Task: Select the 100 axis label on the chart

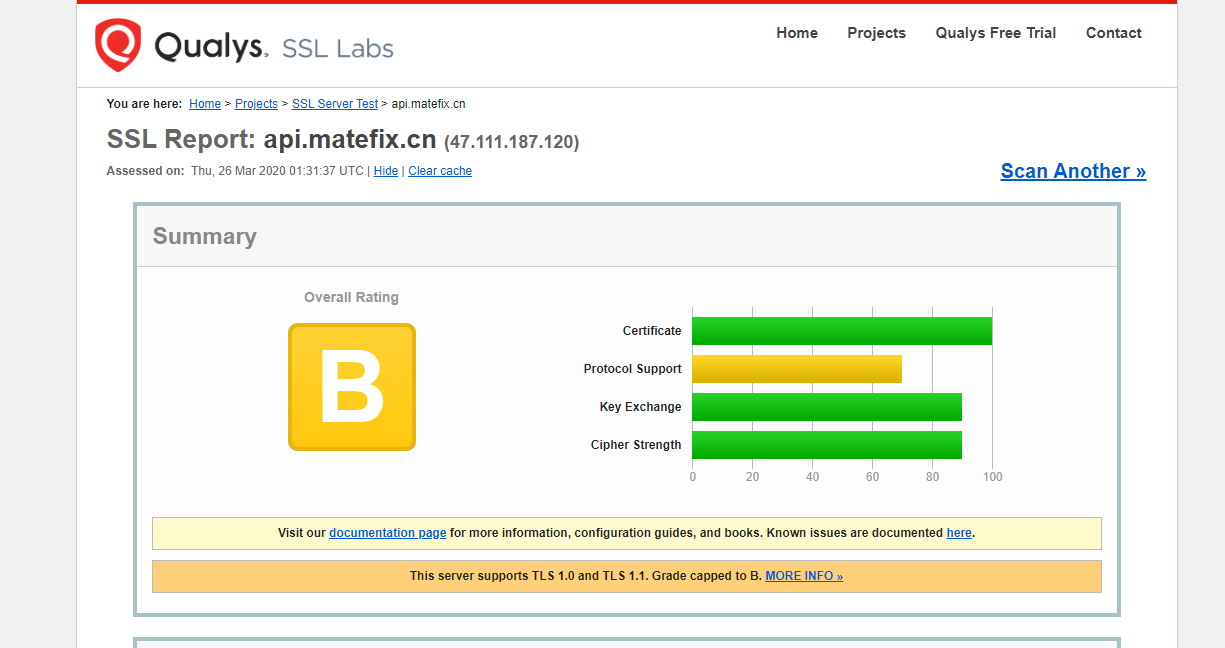Action: tap(992, 477)
